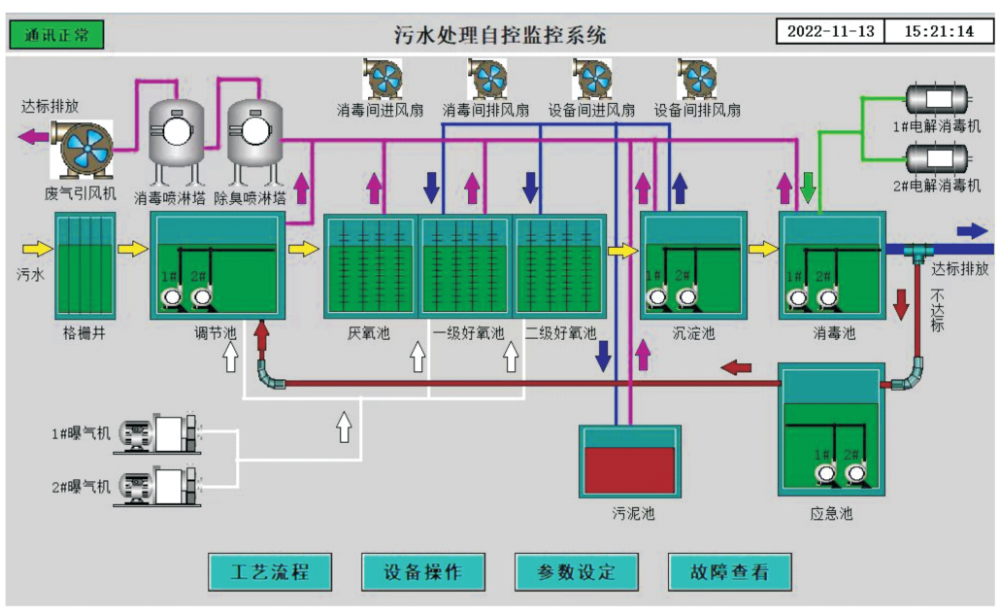
Task: Select the 除臭喷淋塔 spray tower
Action: (x=255, y=142)
